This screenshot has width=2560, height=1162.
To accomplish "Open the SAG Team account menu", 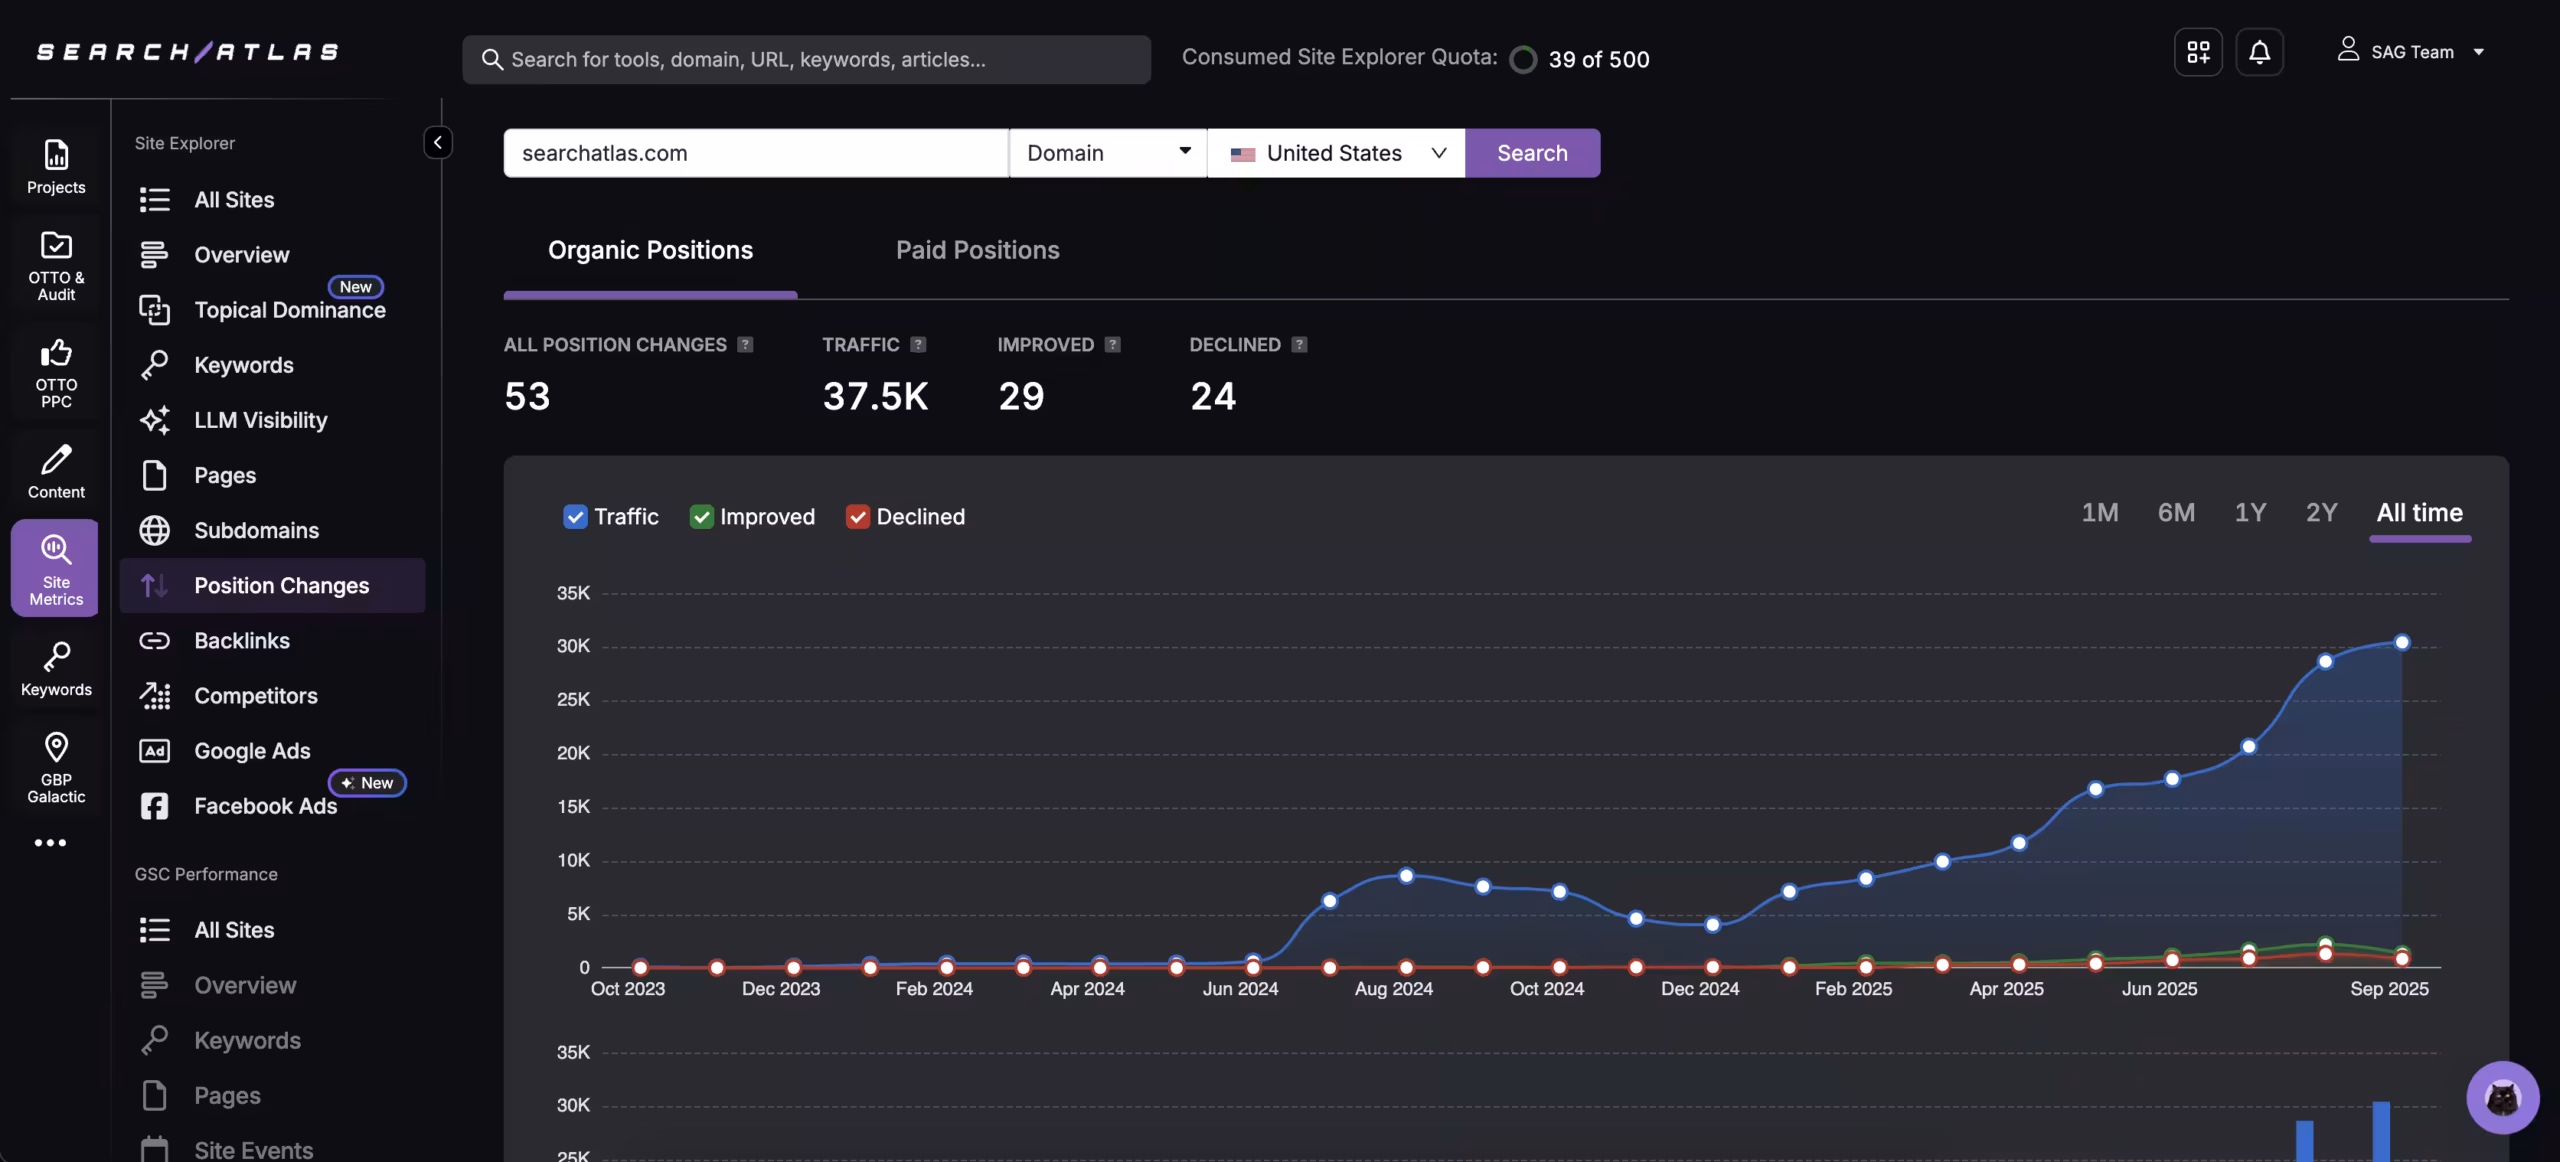I will (x=2411, y=52).
